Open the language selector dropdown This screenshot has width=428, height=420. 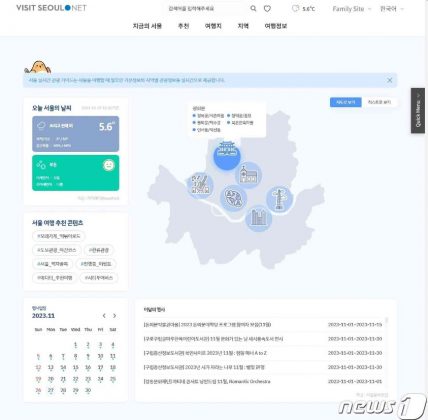click(392, 9)
